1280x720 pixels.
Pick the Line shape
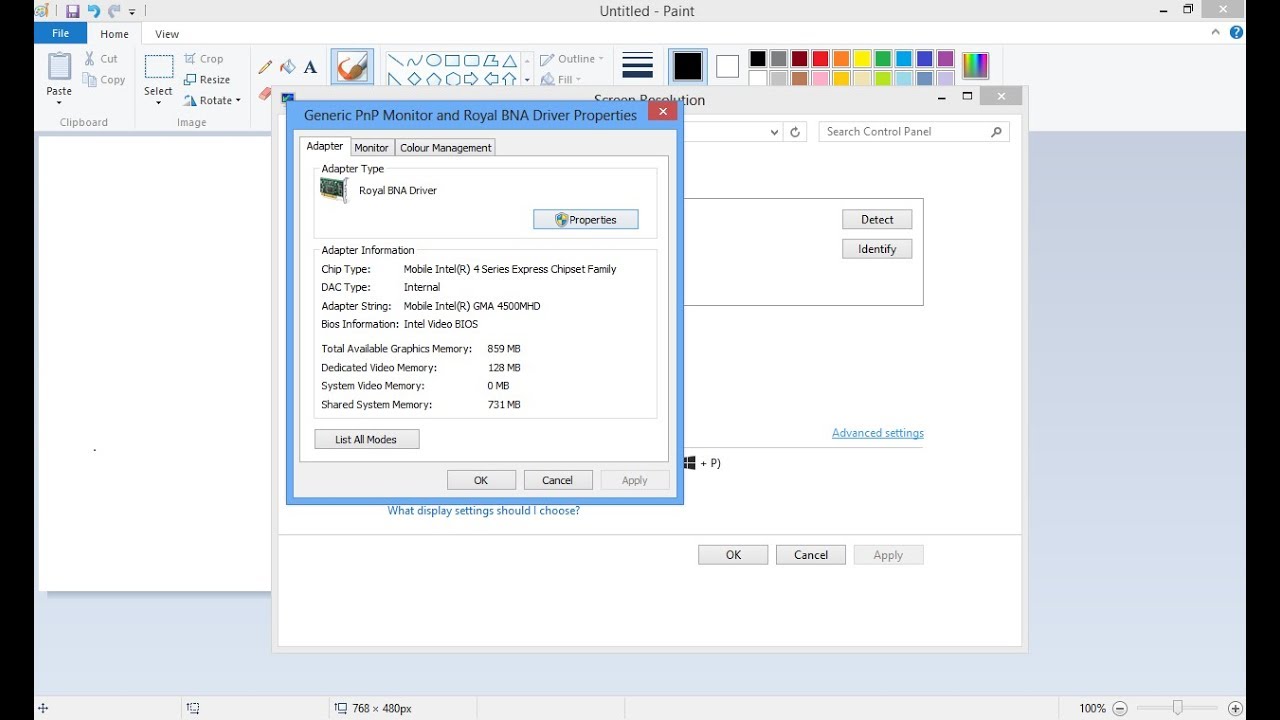(x=395, y=60)
